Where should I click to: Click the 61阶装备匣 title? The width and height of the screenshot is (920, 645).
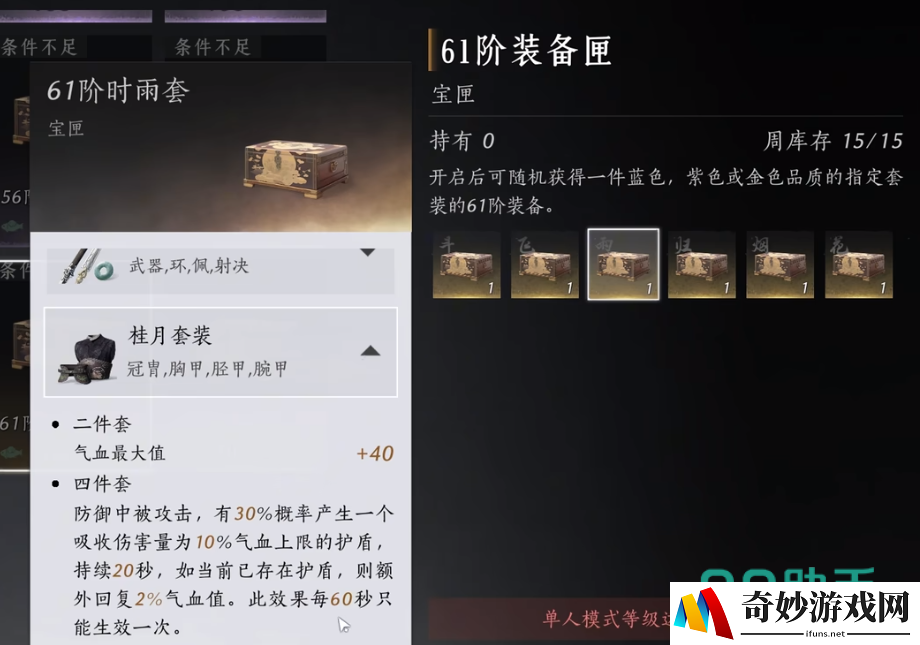coord(526,50)
